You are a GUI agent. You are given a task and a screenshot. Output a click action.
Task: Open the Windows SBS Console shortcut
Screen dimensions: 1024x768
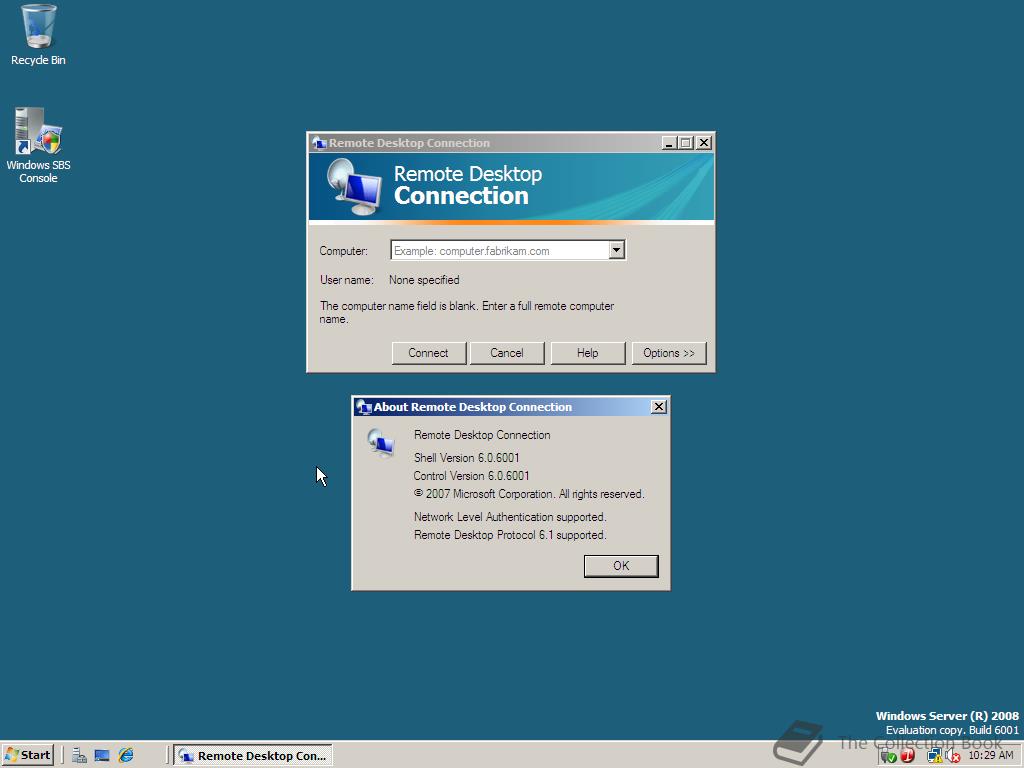click(38, 145)
